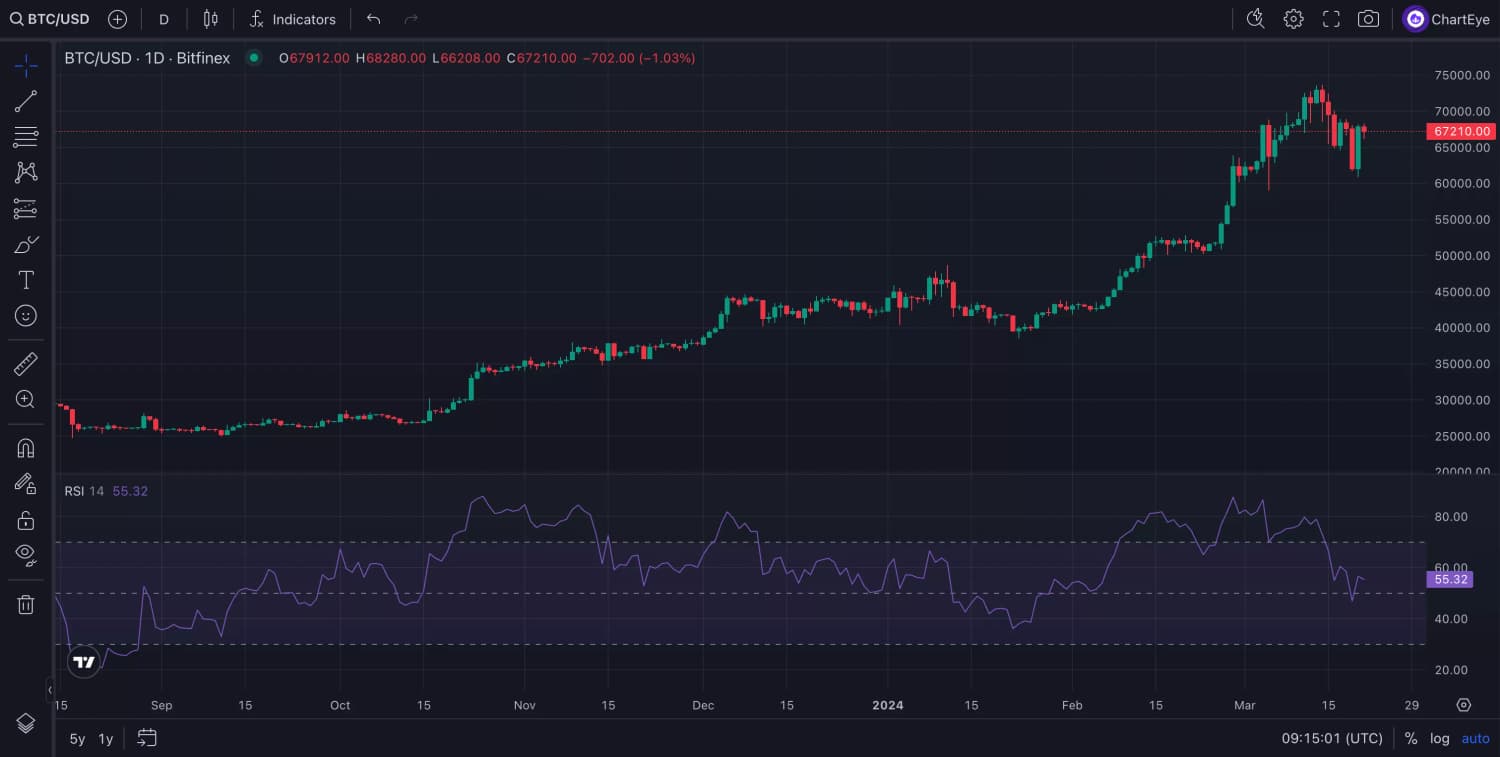Collapse the left drawing toolbar arrow
Screen dimensions: 1500x757
[49, 689]
